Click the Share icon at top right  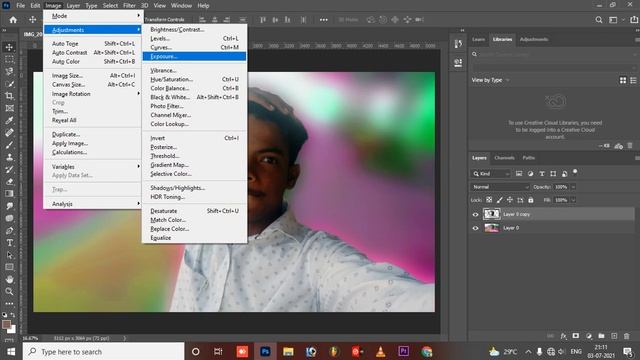634,20
